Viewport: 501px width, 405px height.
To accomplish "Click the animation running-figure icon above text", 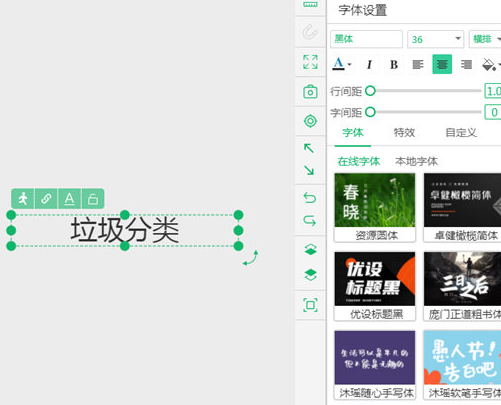I will (23, 199).
